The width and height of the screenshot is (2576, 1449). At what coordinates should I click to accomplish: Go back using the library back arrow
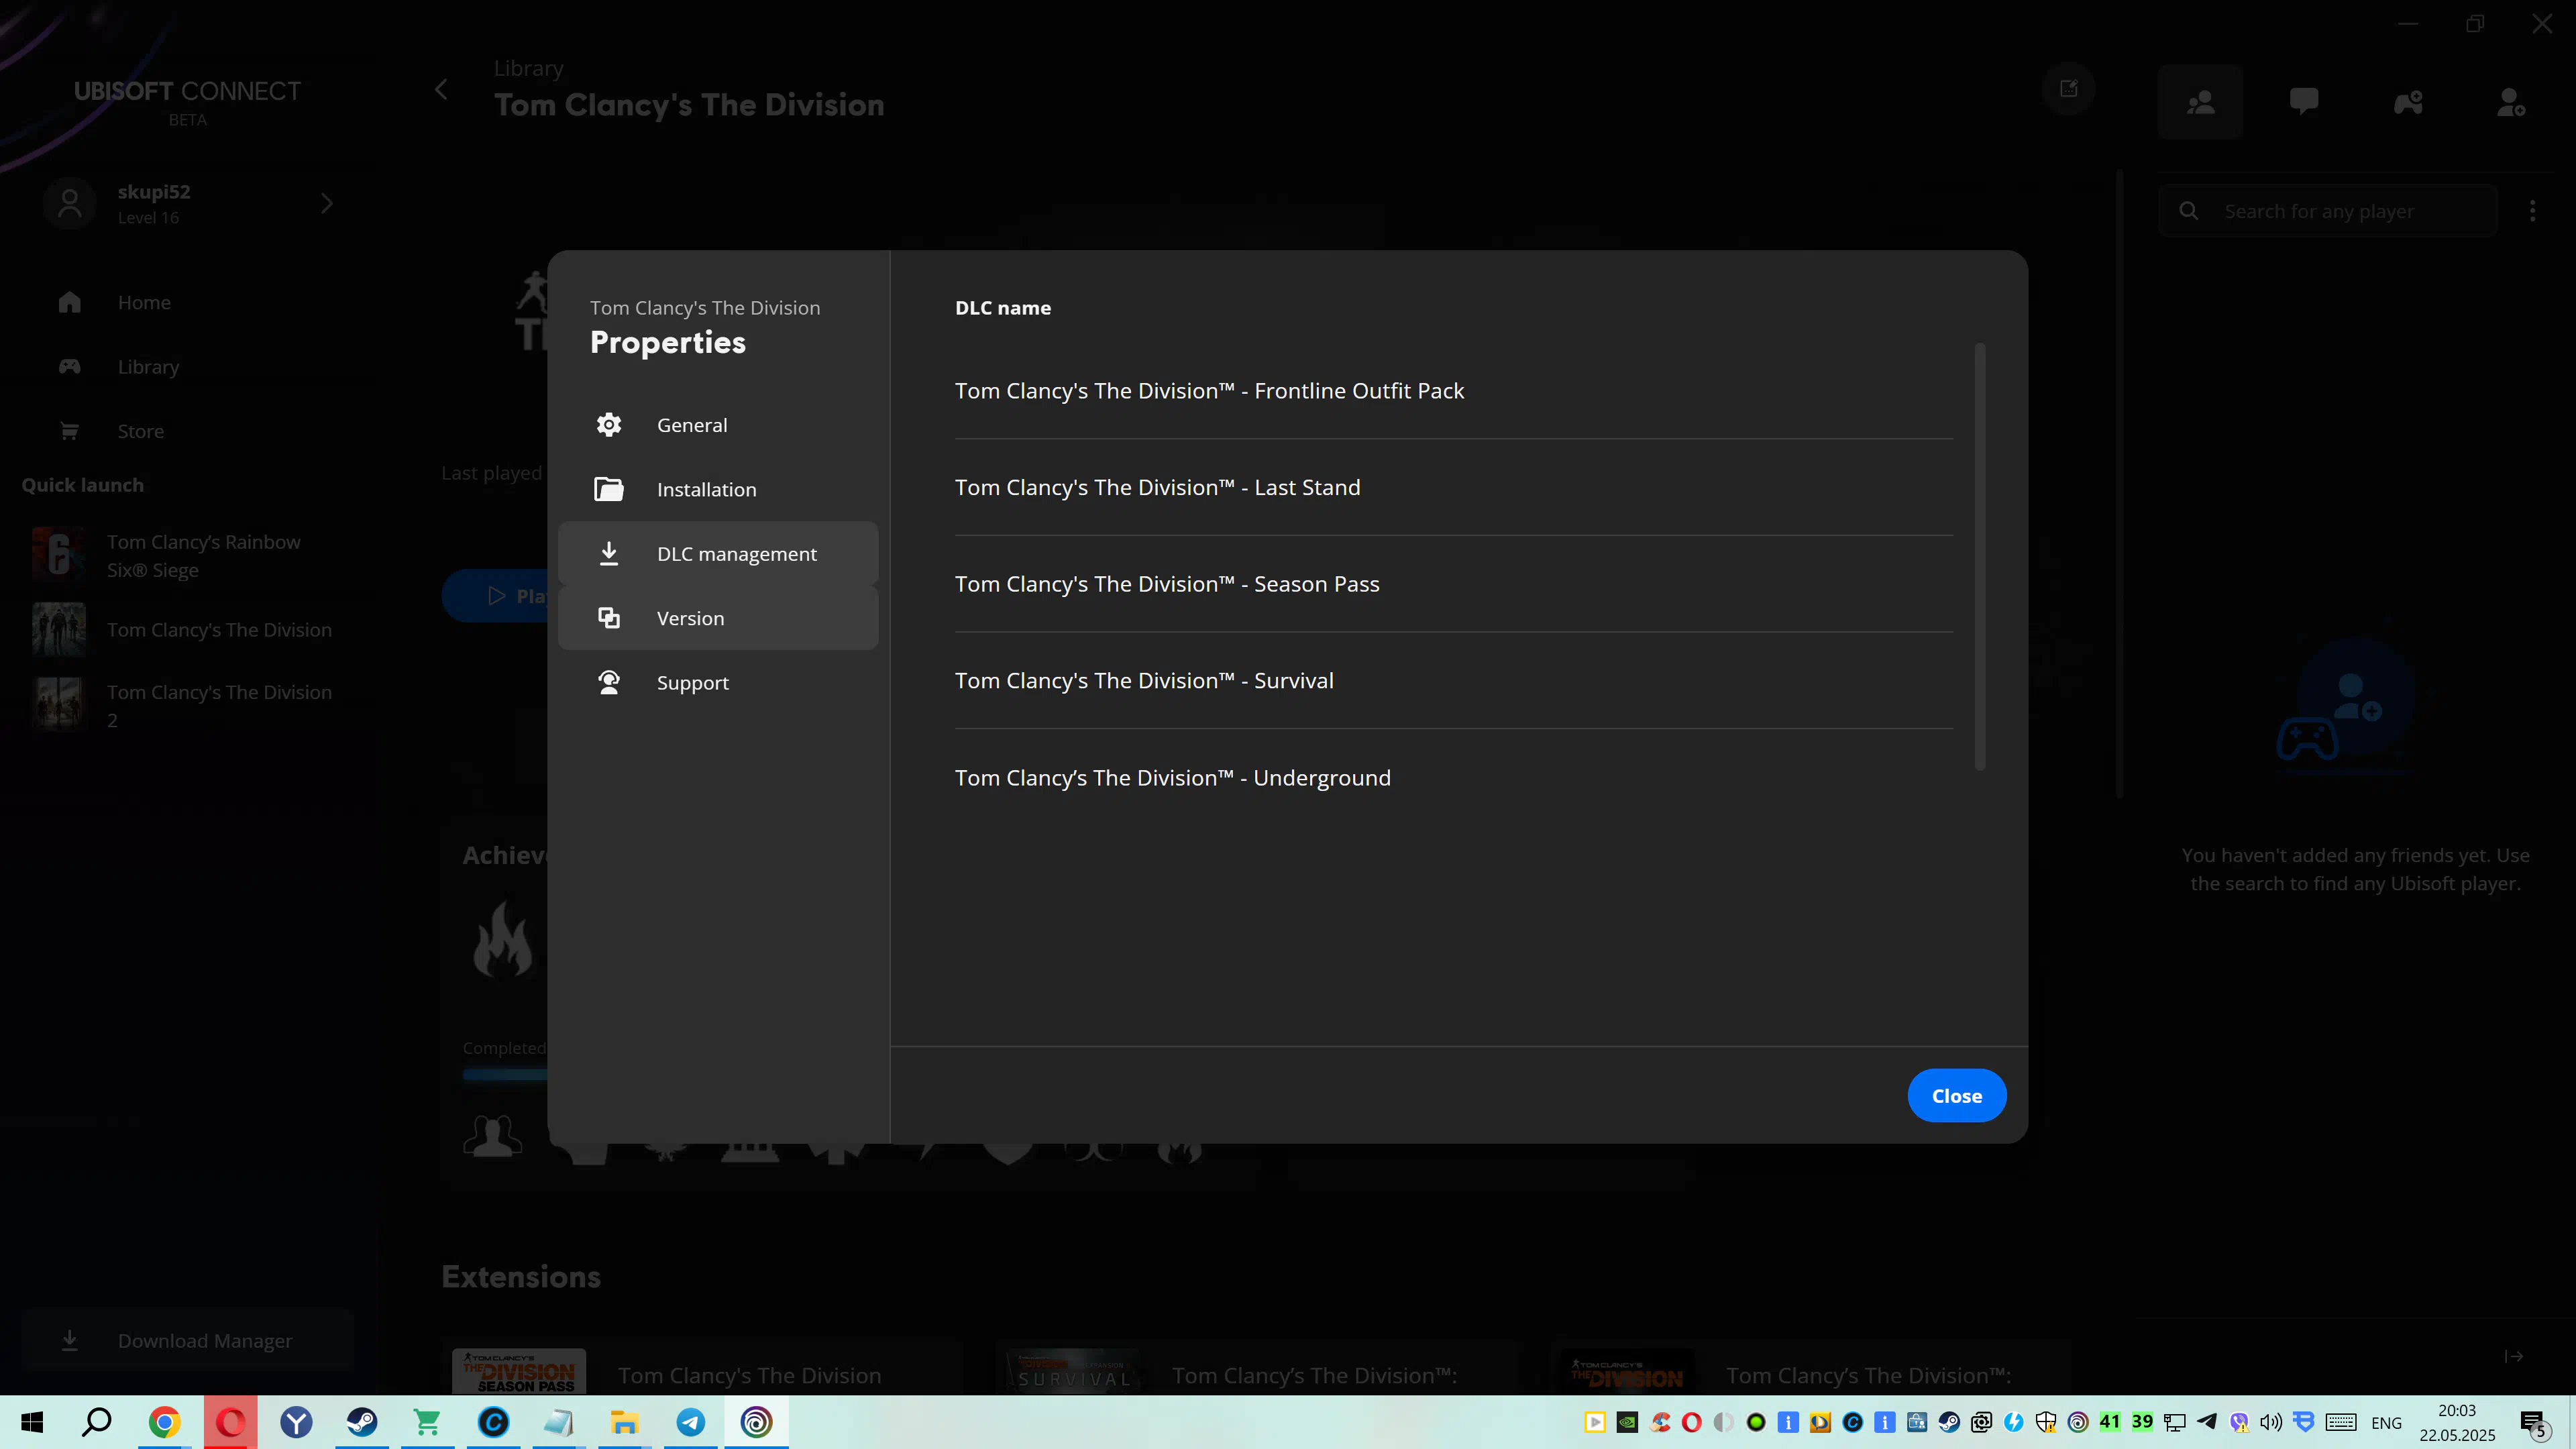441,90
